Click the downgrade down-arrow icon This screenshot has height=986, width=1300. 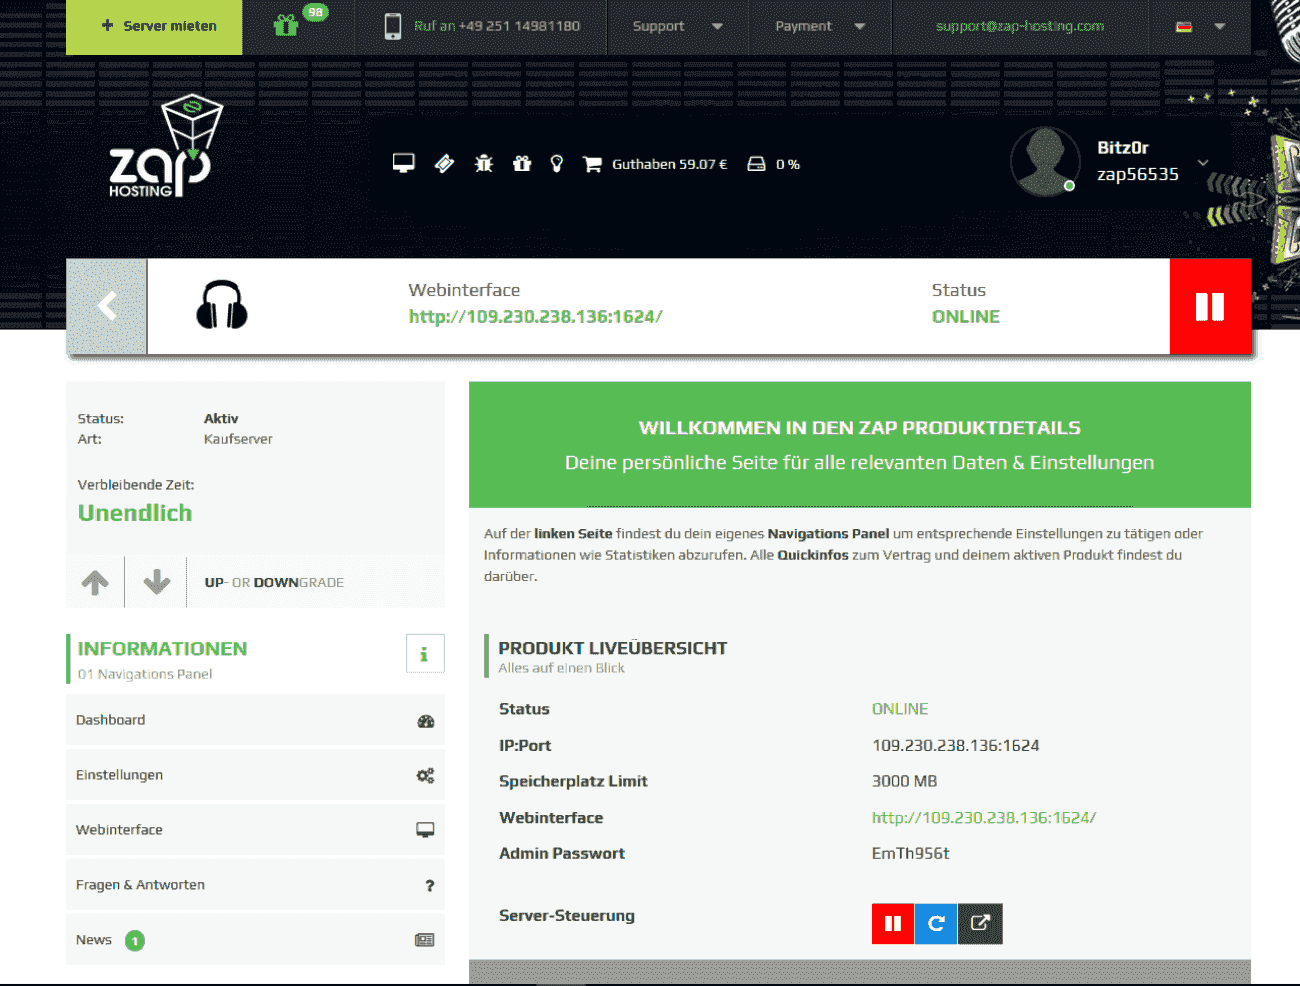[157, 582]
